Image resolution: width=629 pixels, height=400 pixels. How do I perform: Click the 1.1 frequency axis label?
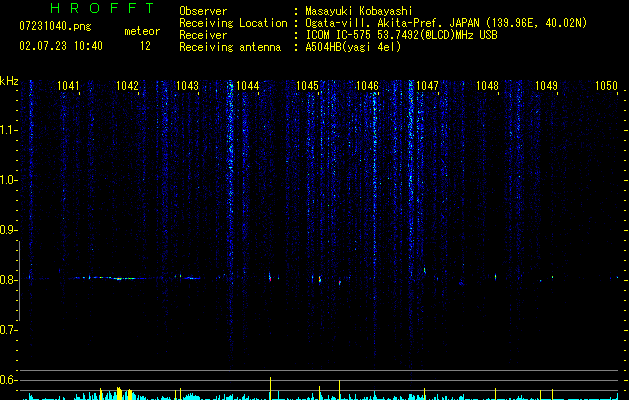point(8,130)
